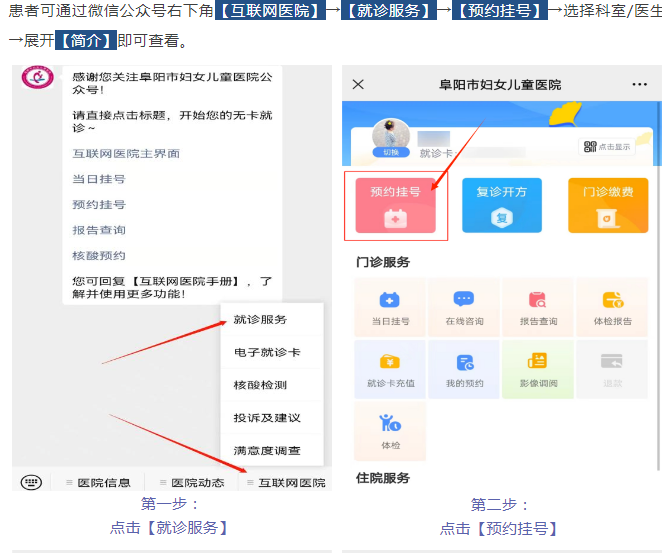This screenshot has height=553, width=662.
Task: Click the highlighted 【预约挂号】 text in instructions
Action: click(500, 11)
